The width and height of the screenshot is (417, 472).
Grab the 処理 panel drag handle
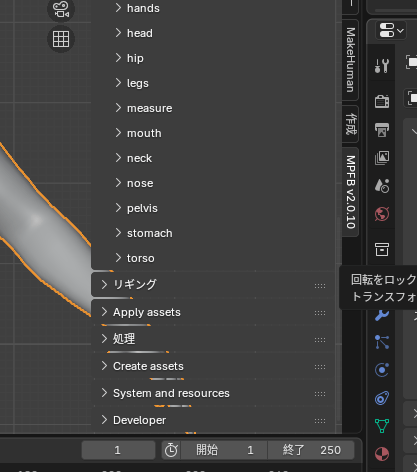(320, 340)
